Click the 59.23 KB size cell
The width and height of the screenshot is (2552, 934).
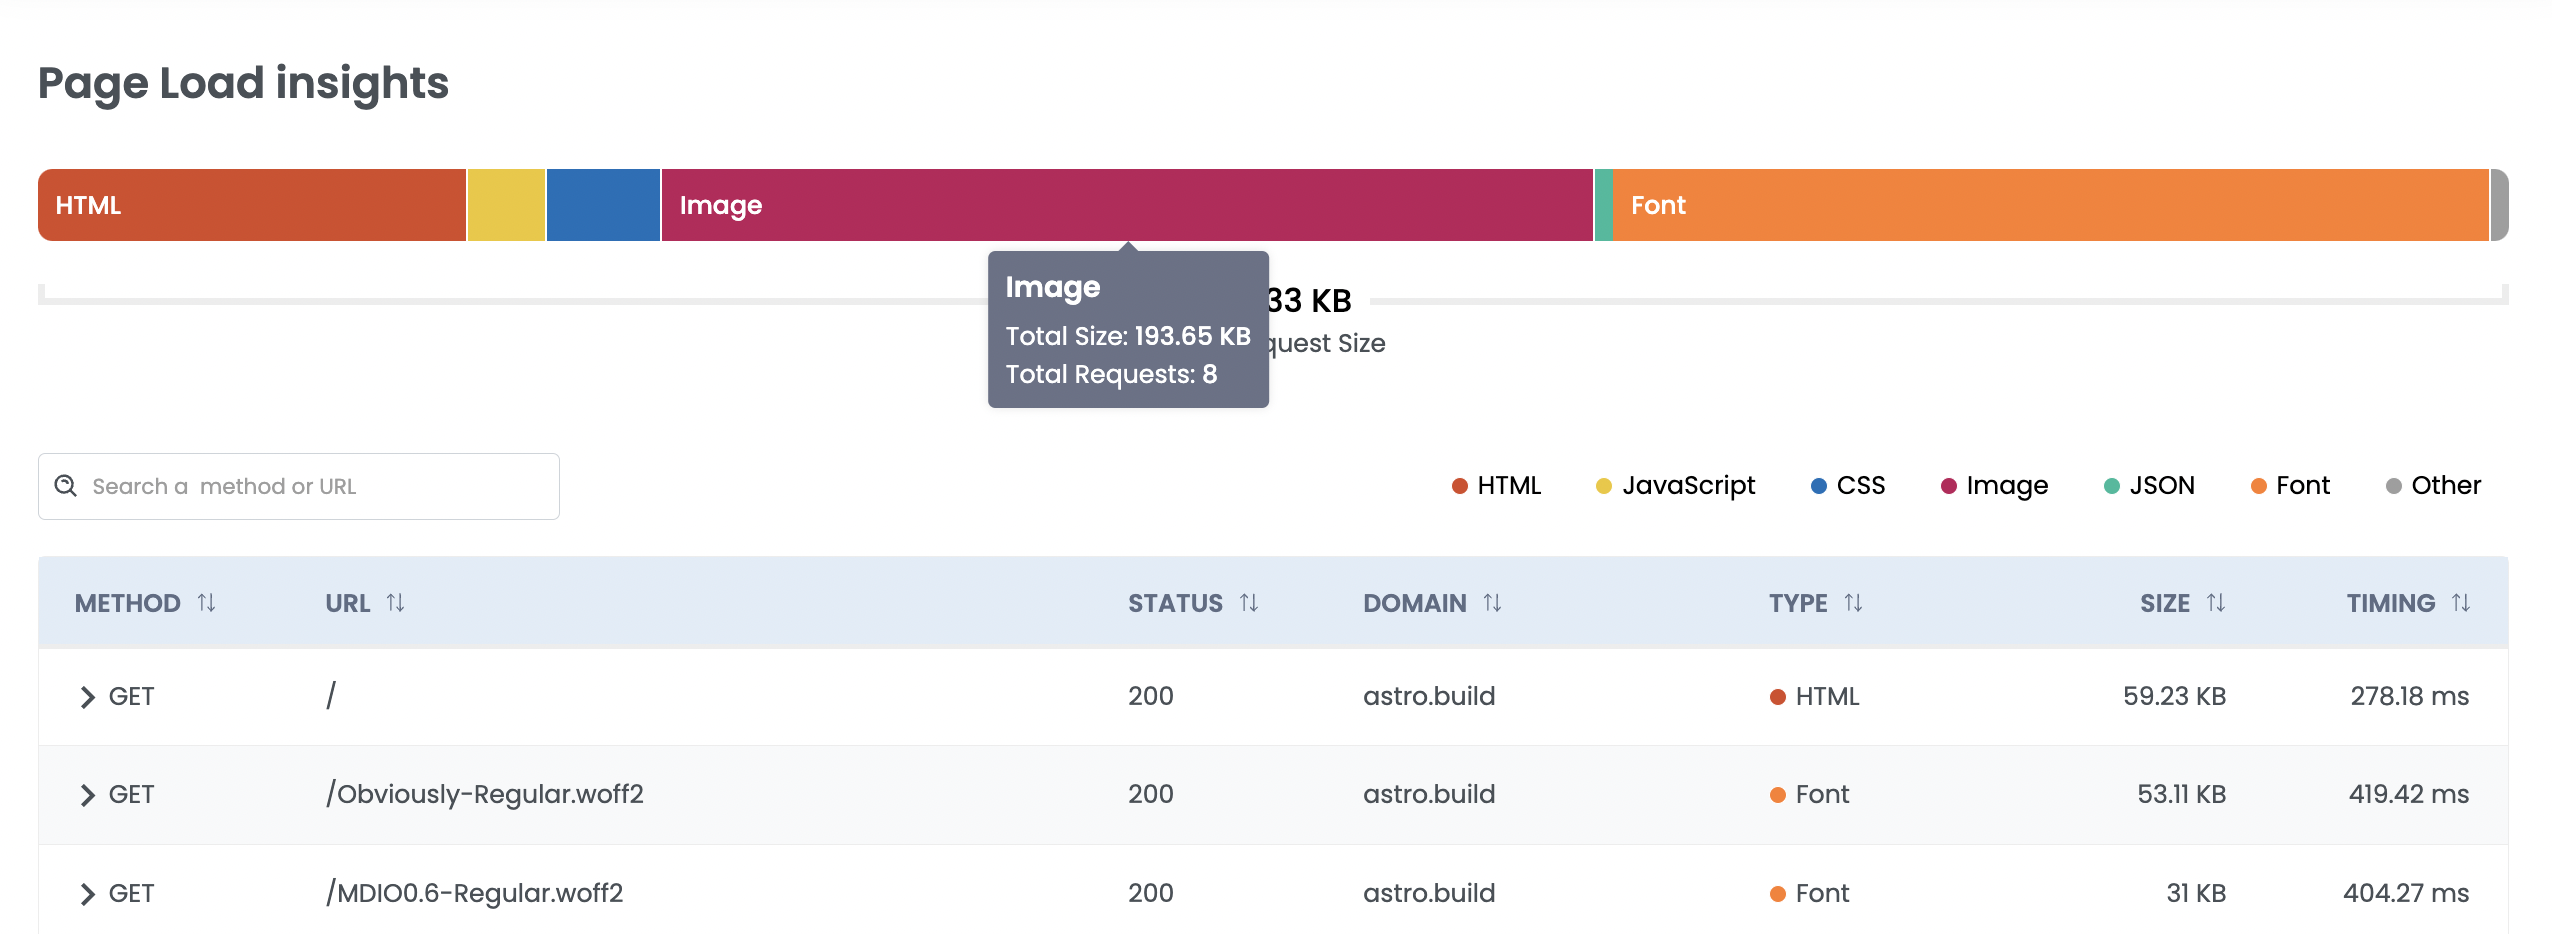pyautogui.click(x=2174, y=696)
